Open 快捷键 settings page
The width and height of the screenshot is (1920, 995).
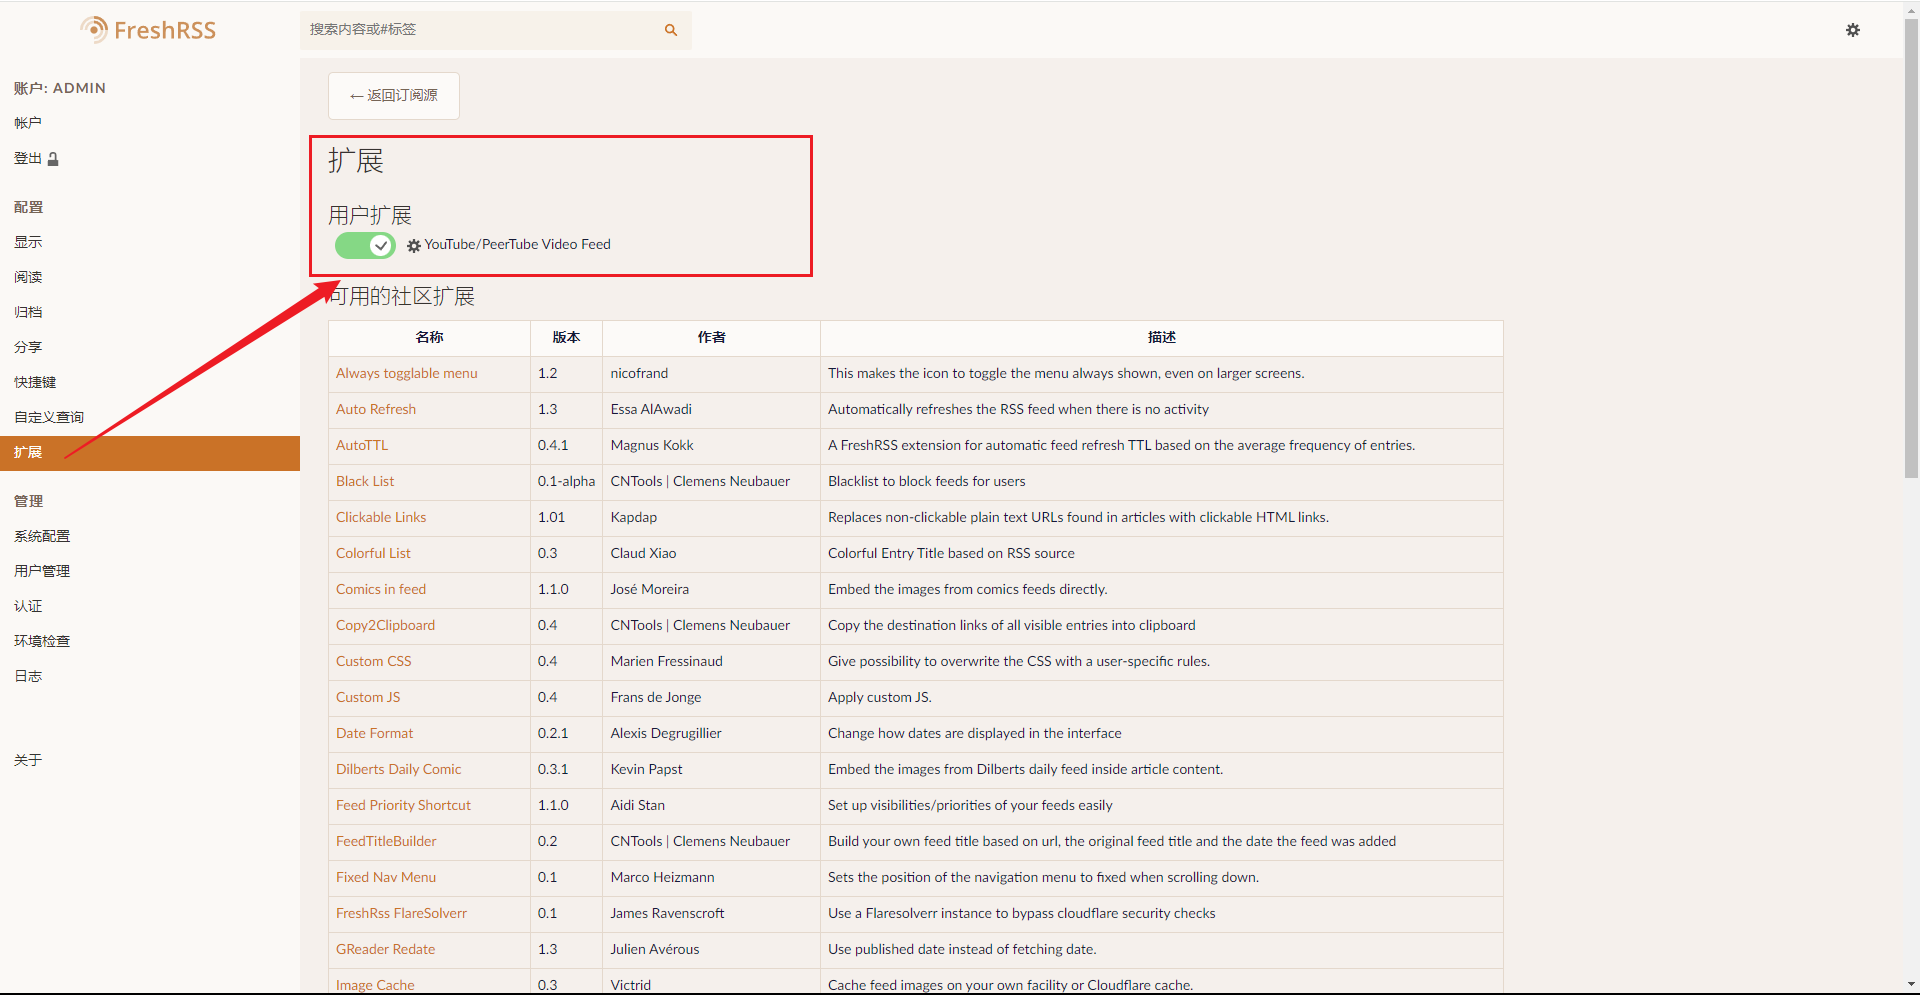35,382
